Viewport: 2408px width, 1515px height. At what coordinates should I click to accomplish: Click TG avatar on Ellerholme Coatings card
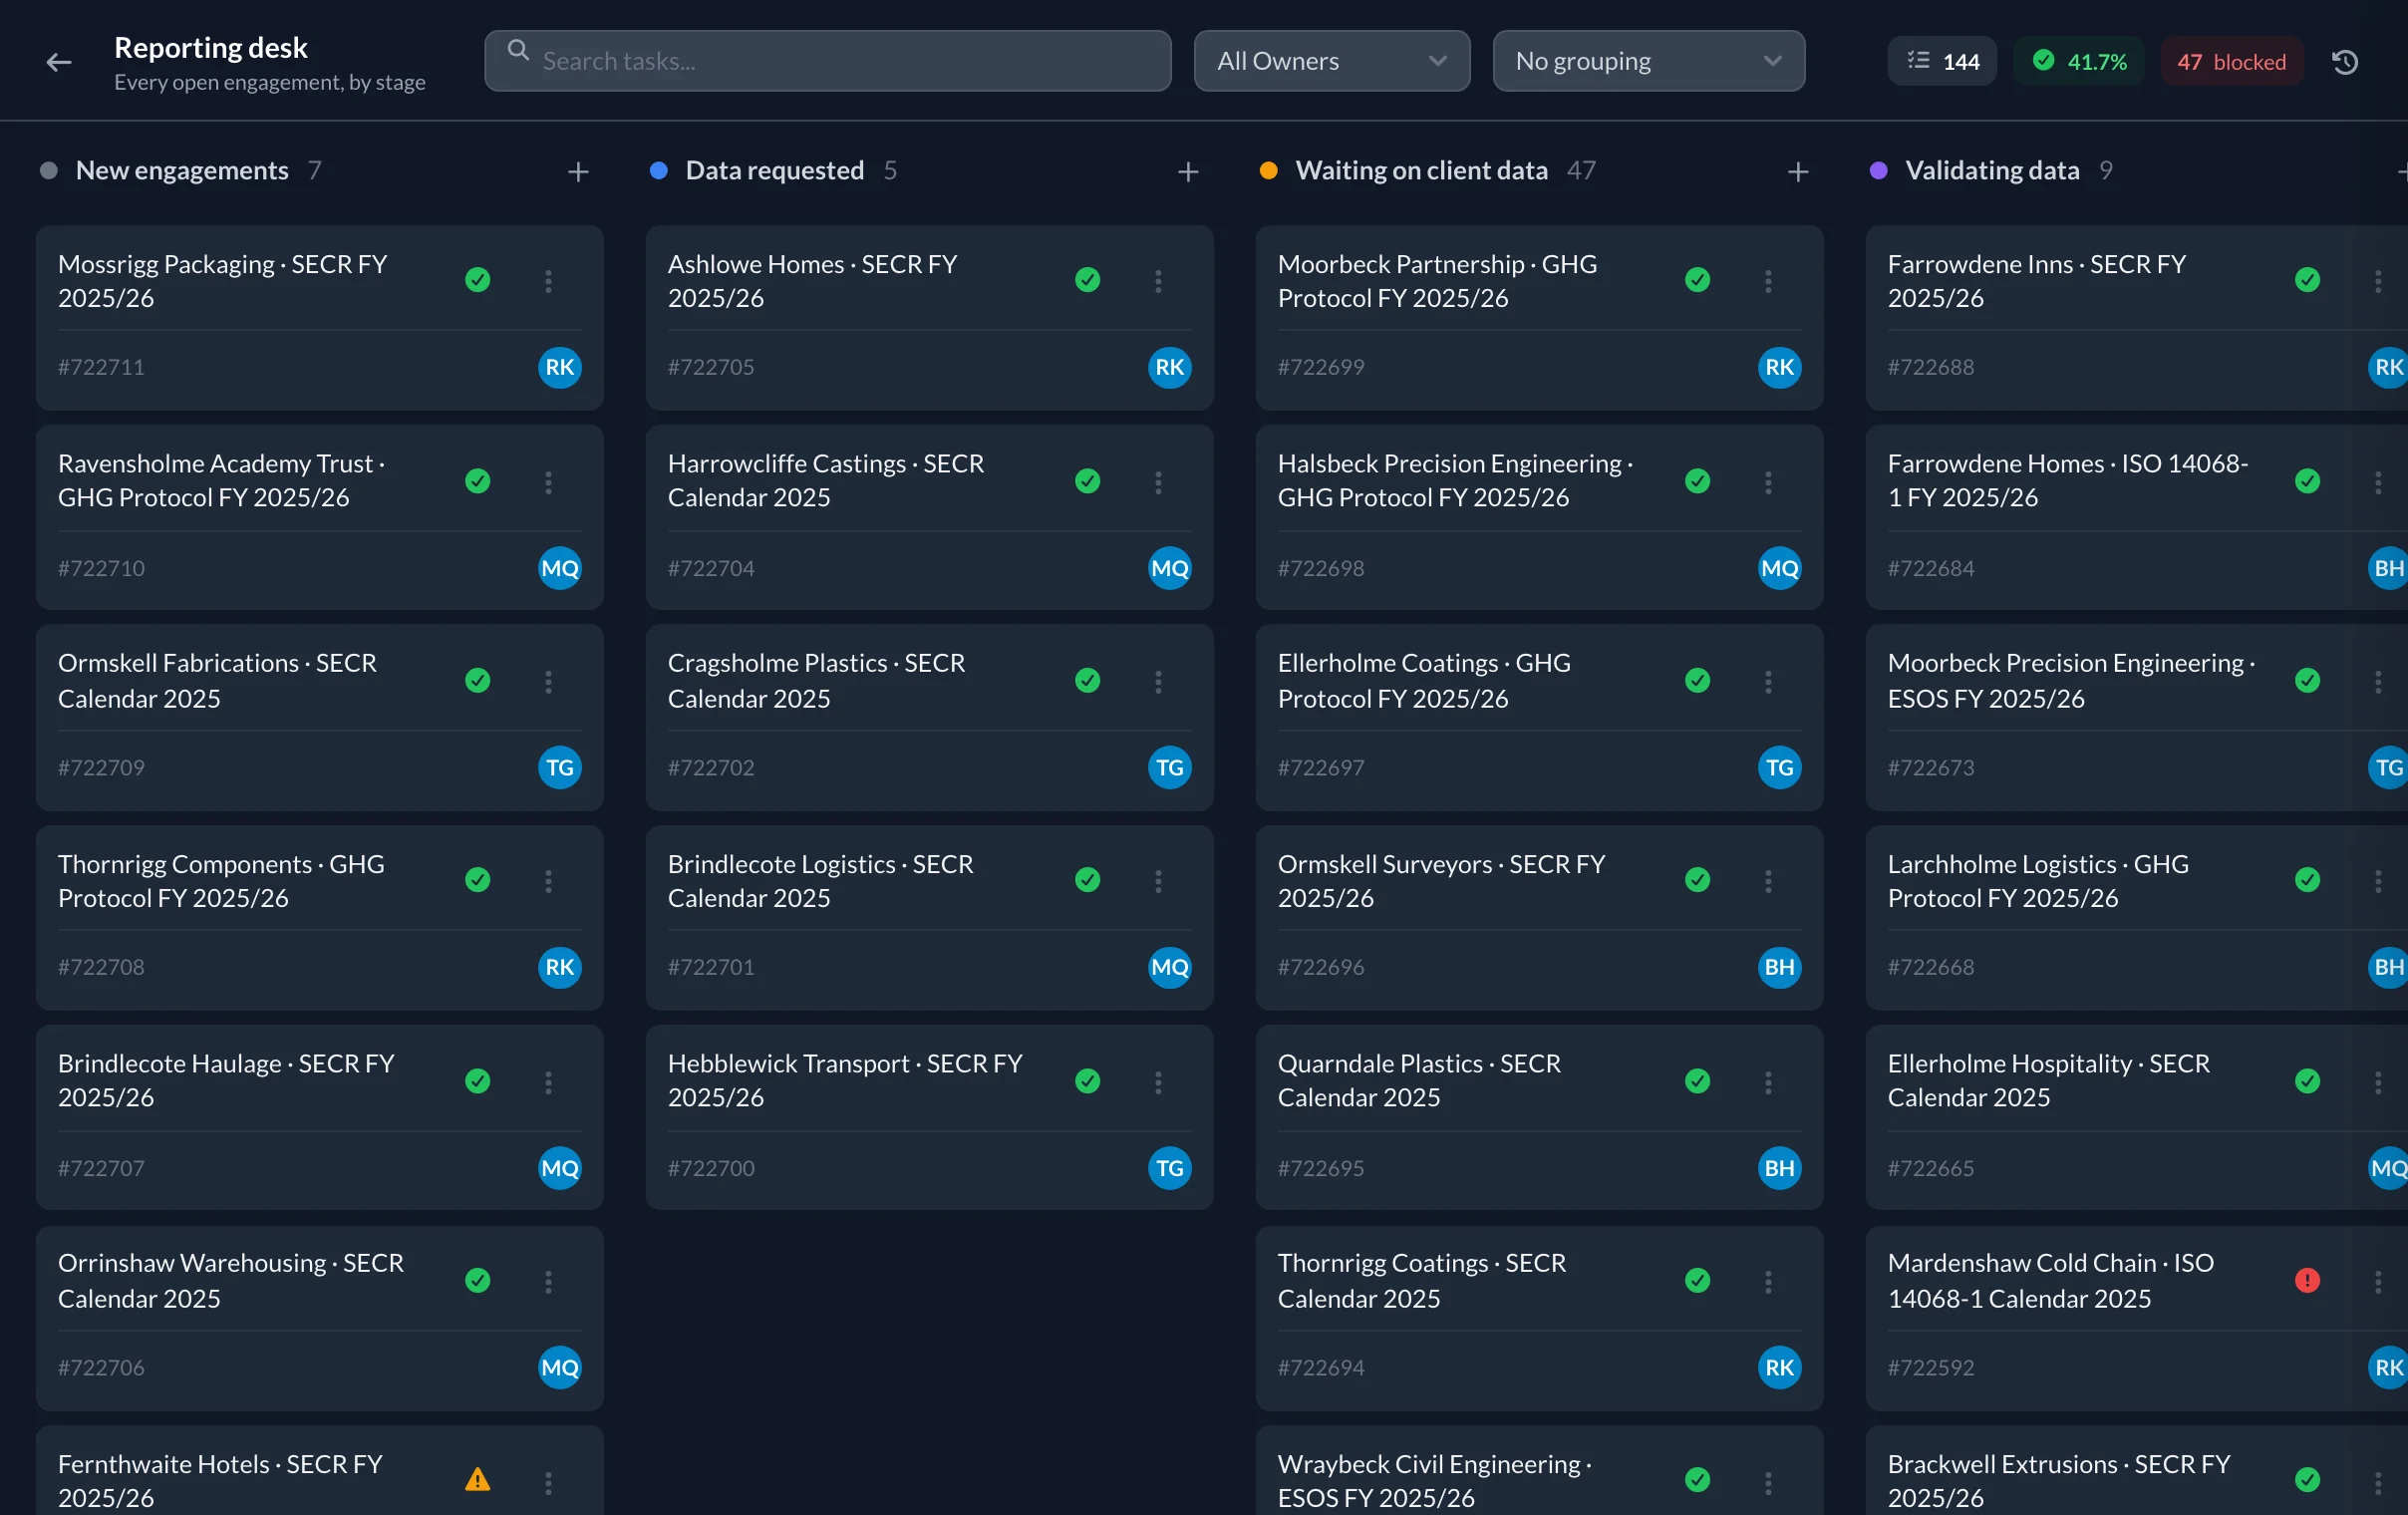pos(1780,767)
